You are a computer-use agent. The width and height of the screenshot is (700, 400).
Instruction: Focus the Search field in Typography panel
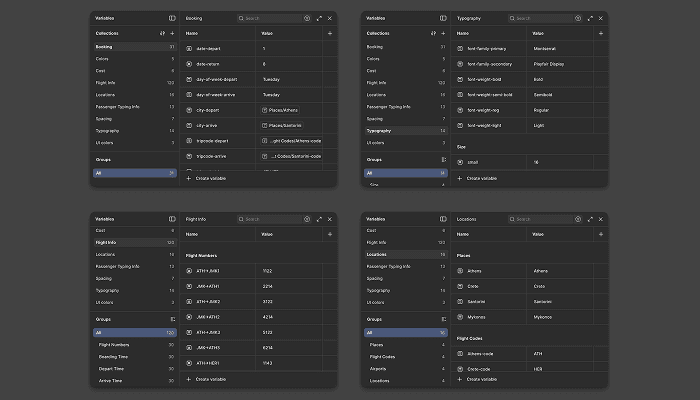pyautogui.click(x=540, y=18)
